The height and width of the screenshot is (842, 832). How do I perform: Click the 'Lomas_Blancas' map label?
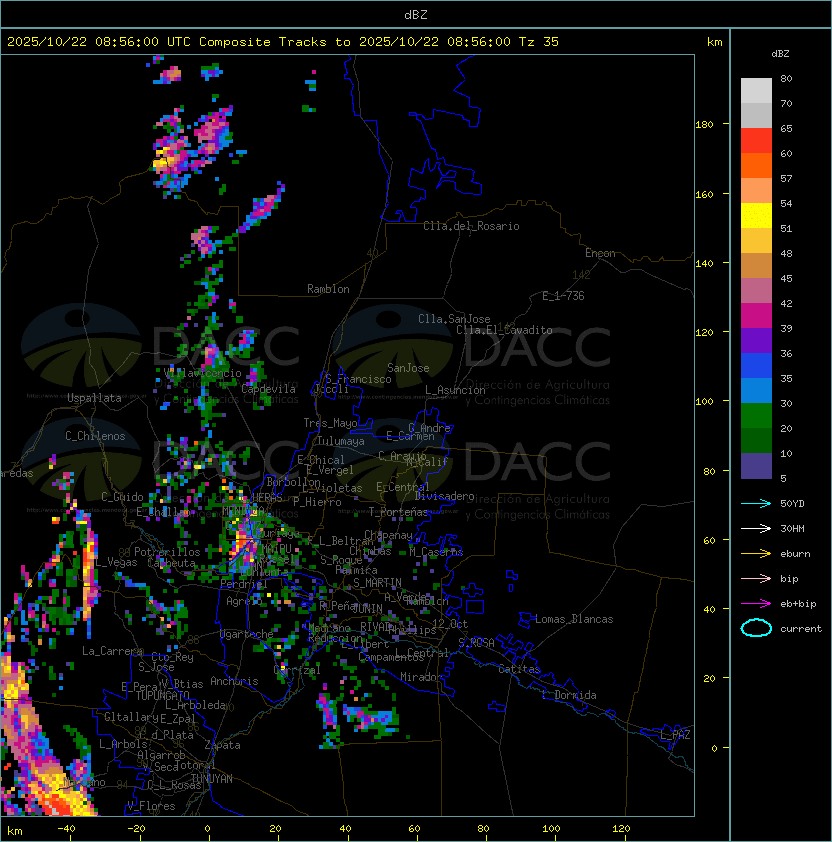coord(574,619)
